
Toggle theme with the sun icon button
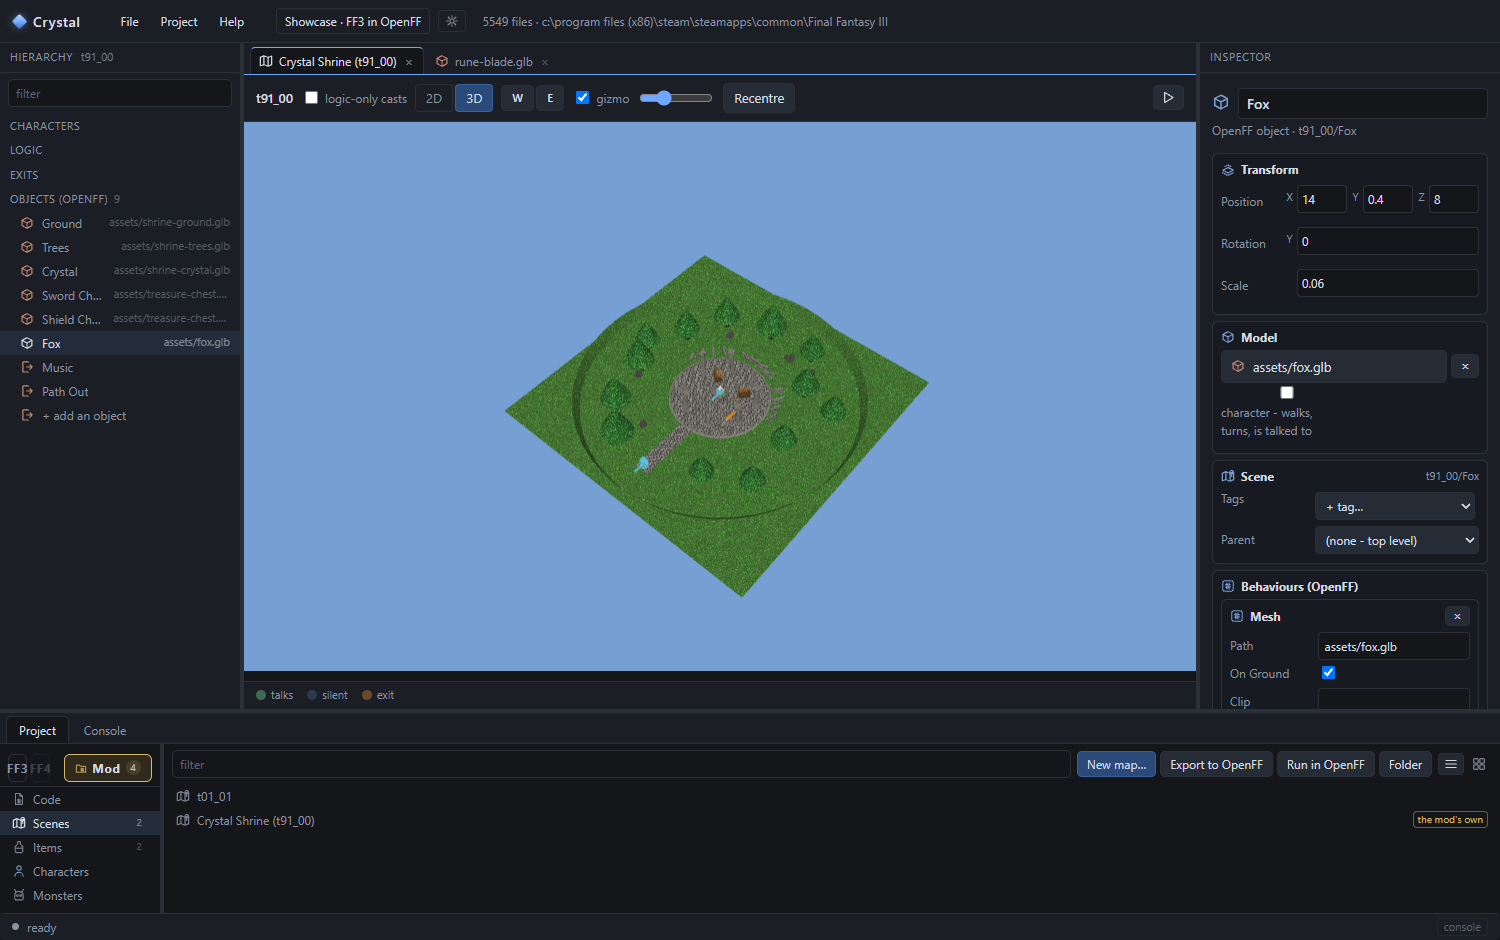point(452,21)
